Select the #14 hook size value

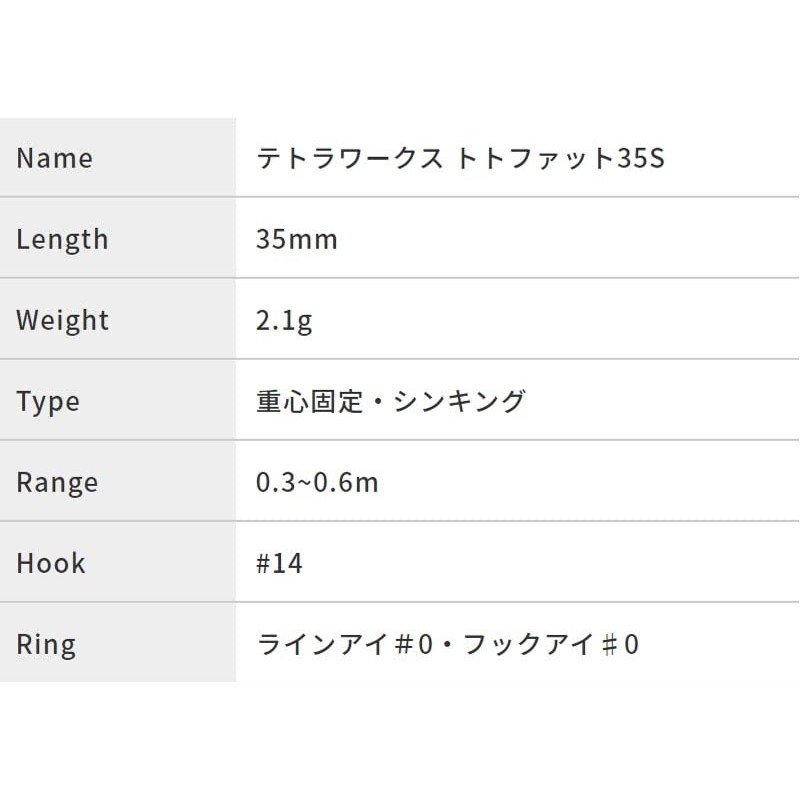pos(279,563)
